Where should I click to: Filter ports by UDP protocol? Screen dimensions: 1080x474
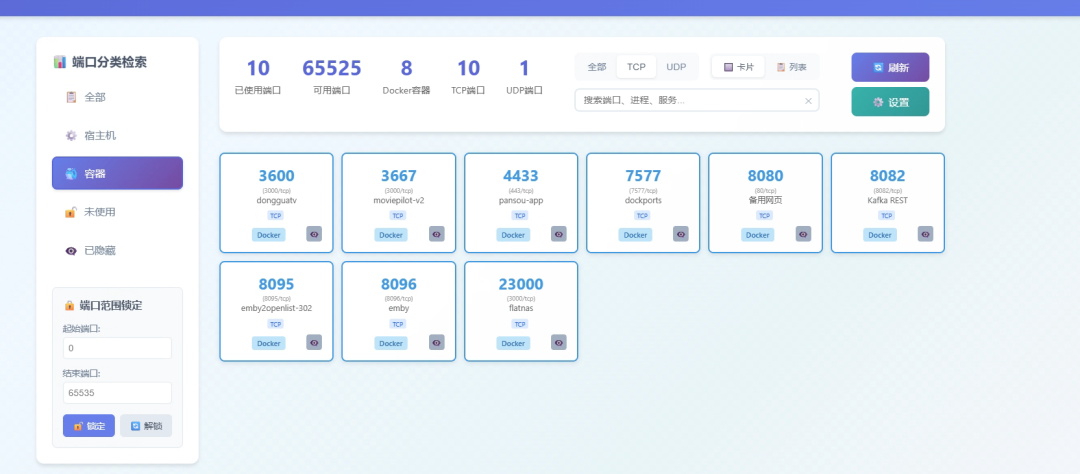(x=676, y=67)
